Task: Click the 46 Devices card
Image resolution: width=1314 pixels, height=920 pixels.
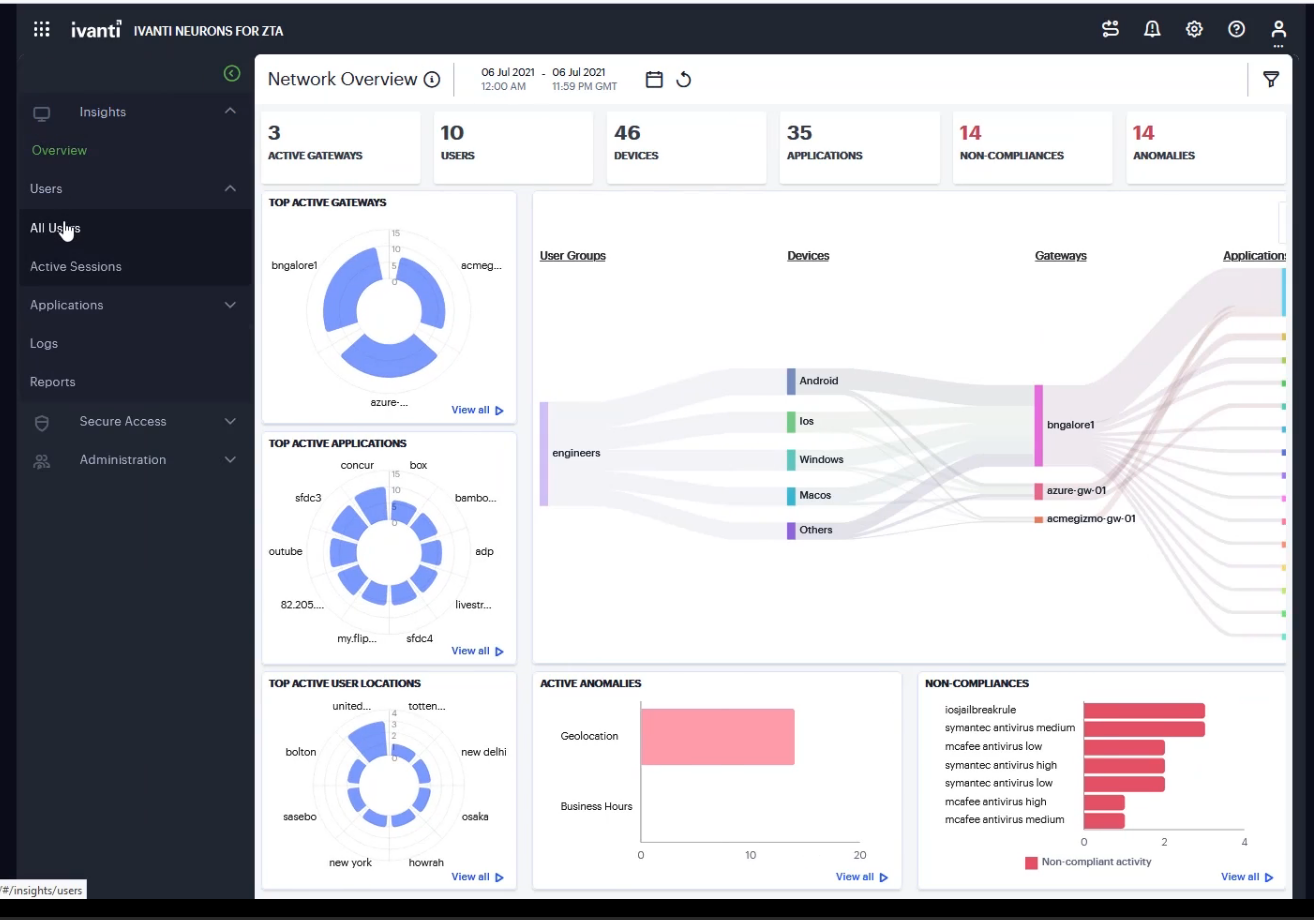Action: [x=687, y=147]
